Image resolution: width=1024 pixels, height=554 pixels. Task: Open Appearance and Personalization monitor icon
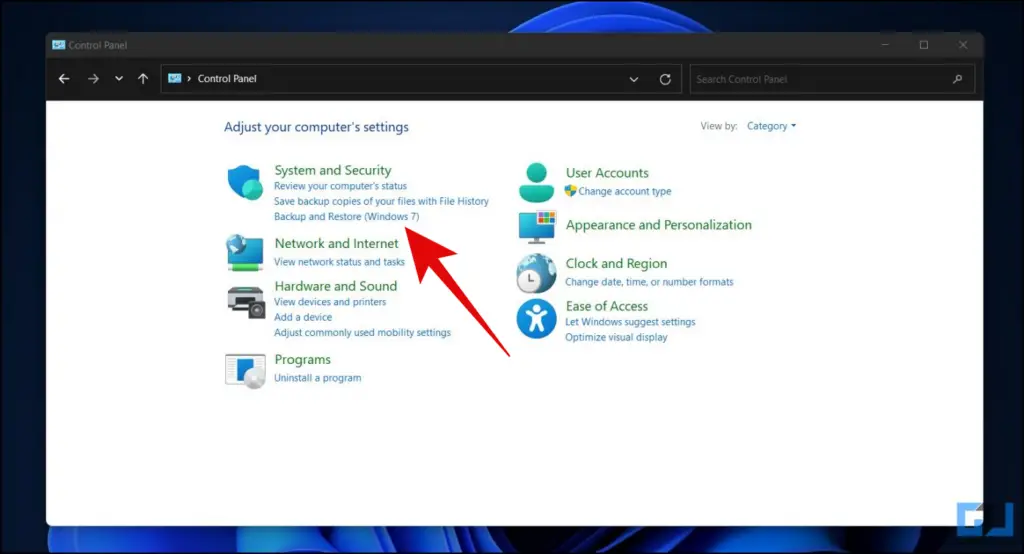[x=536, y=227]
